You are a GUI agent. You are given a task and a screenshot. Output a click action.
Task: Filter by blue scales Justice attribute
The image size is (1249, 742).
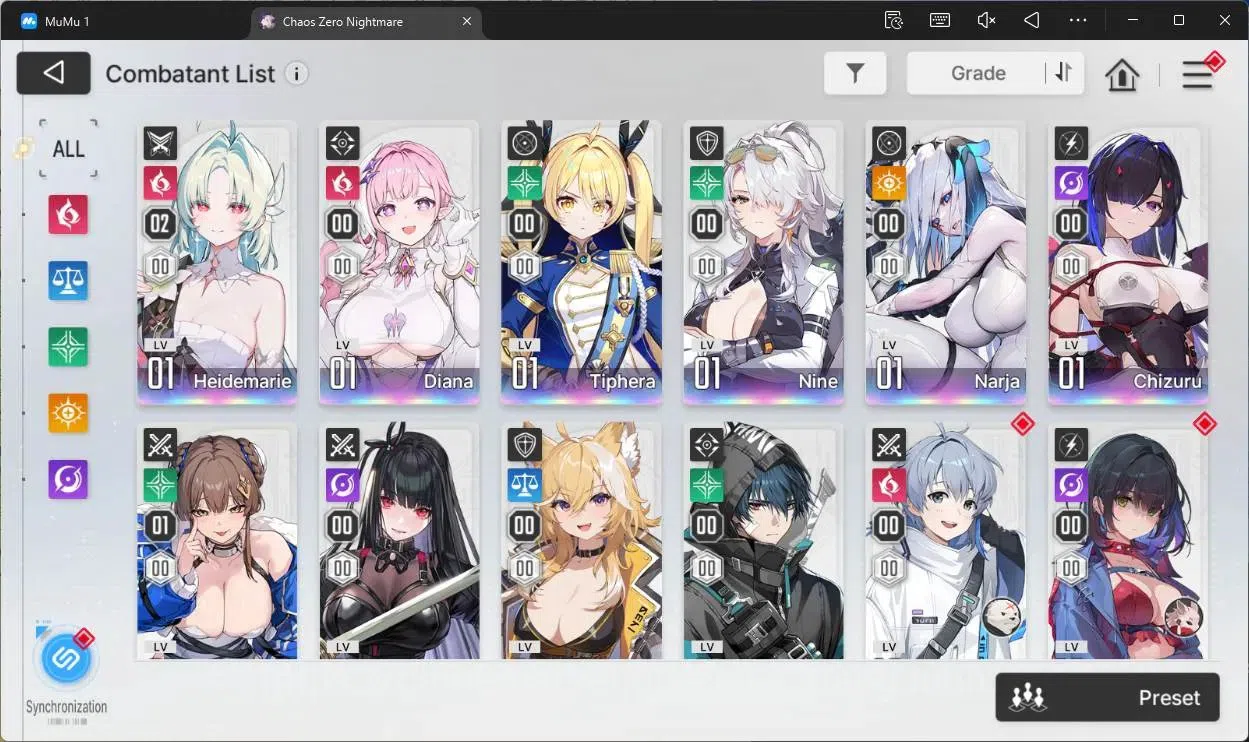[68, 281]
